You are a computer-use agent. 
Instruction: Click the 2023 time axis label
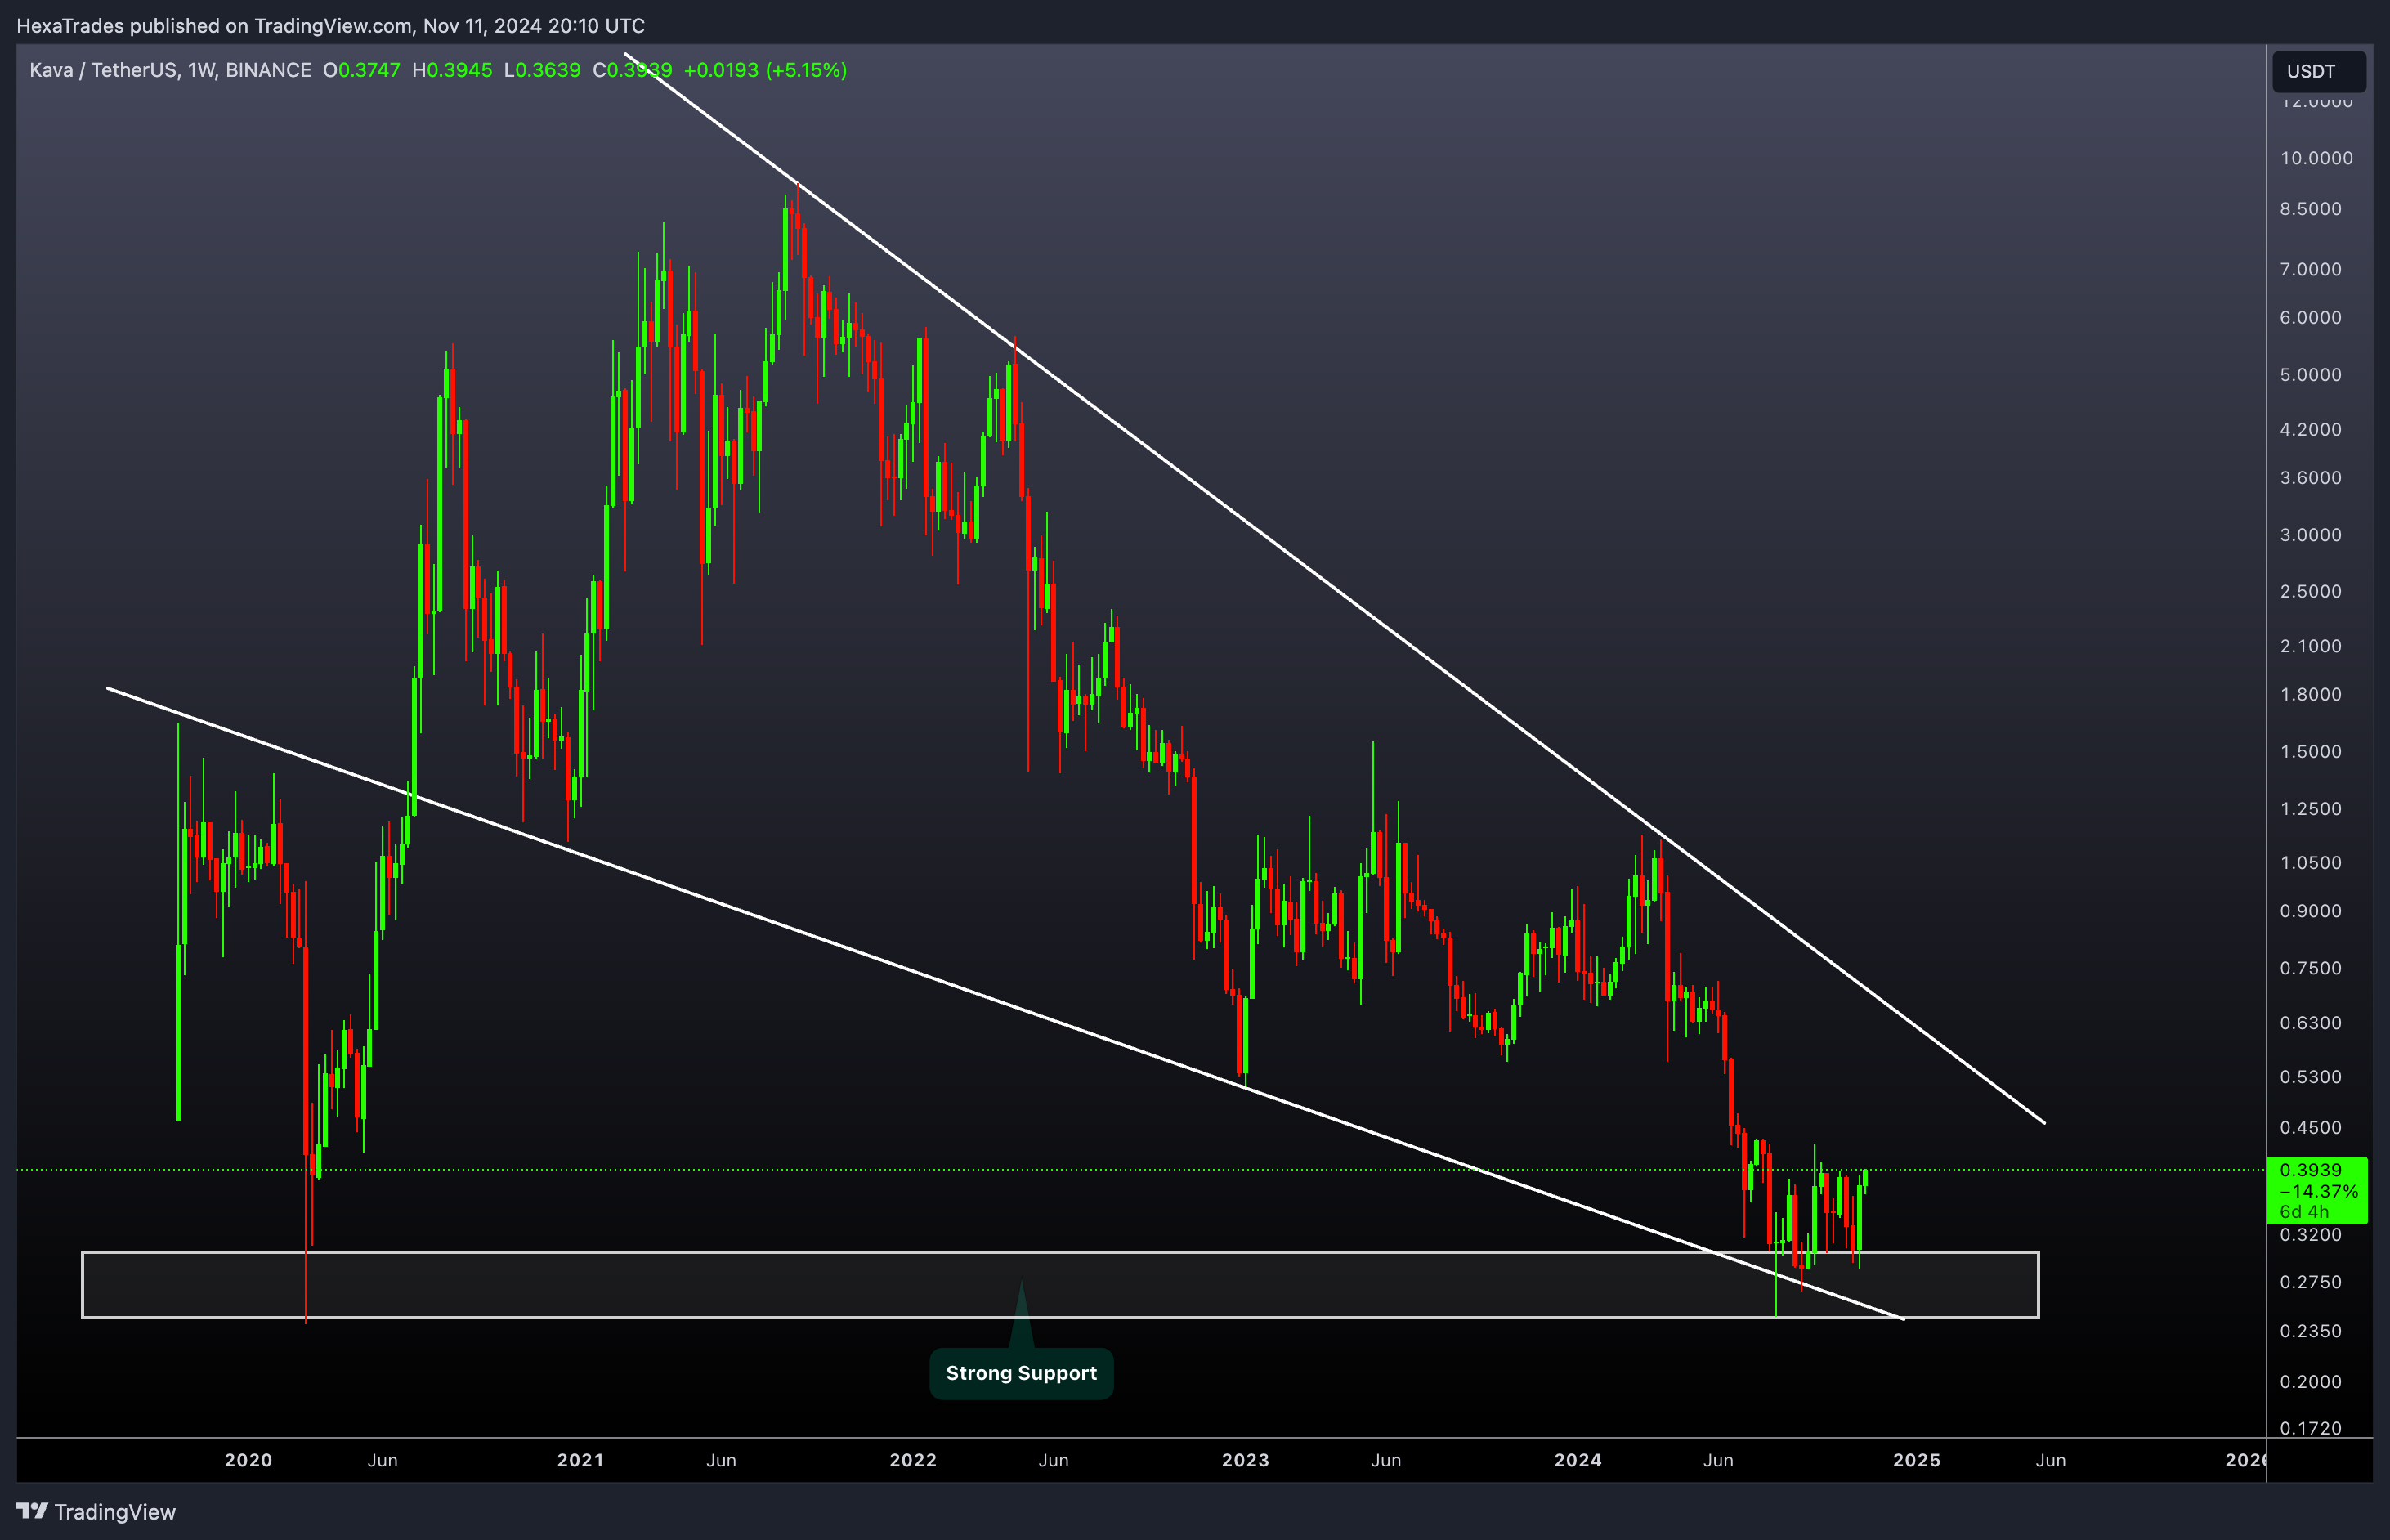click(x=1245, y=1460)
